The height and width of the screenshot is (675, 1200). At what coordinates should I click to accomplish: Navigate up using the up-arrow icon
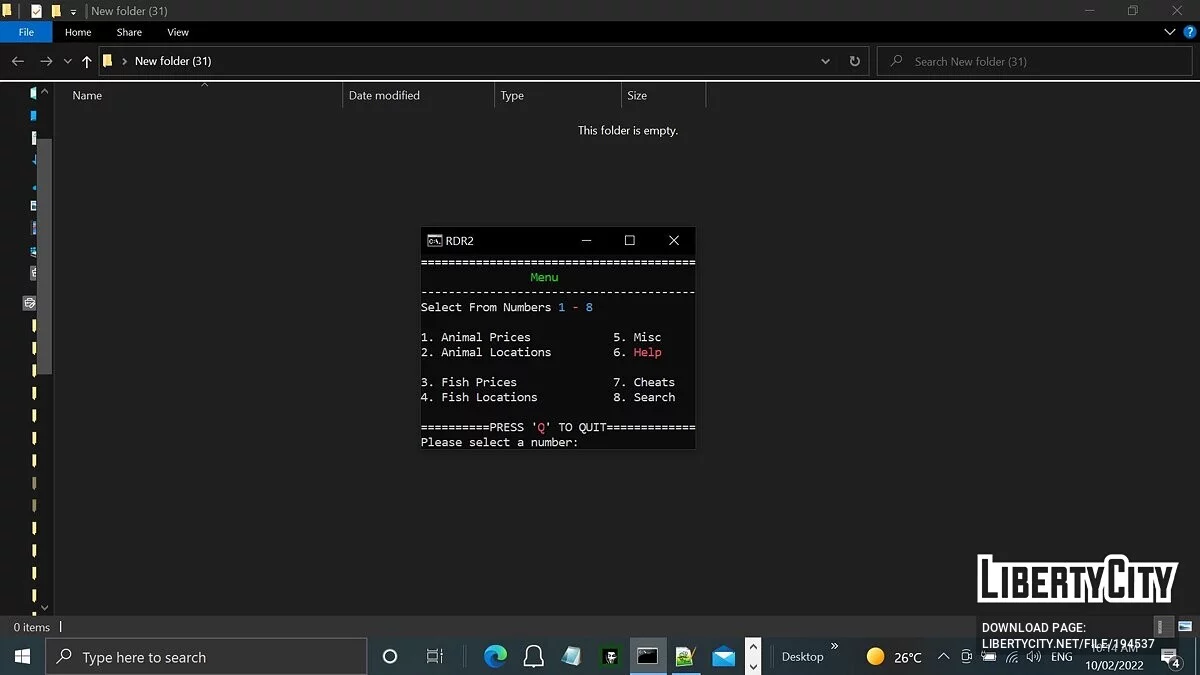[86, 61]
